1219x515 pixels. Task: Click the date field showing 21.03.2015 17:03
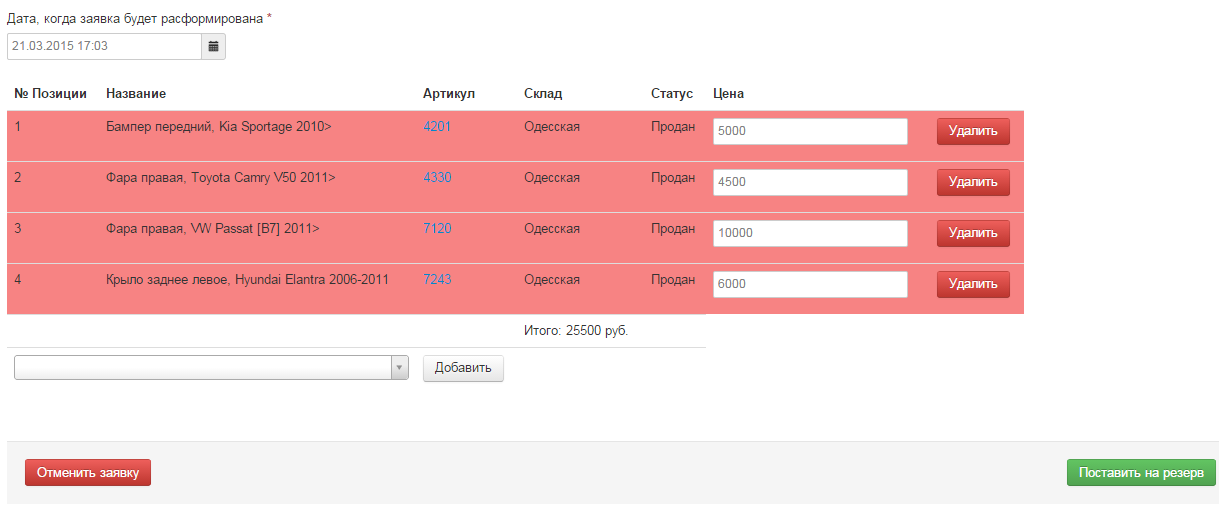(x=105, y=46)
